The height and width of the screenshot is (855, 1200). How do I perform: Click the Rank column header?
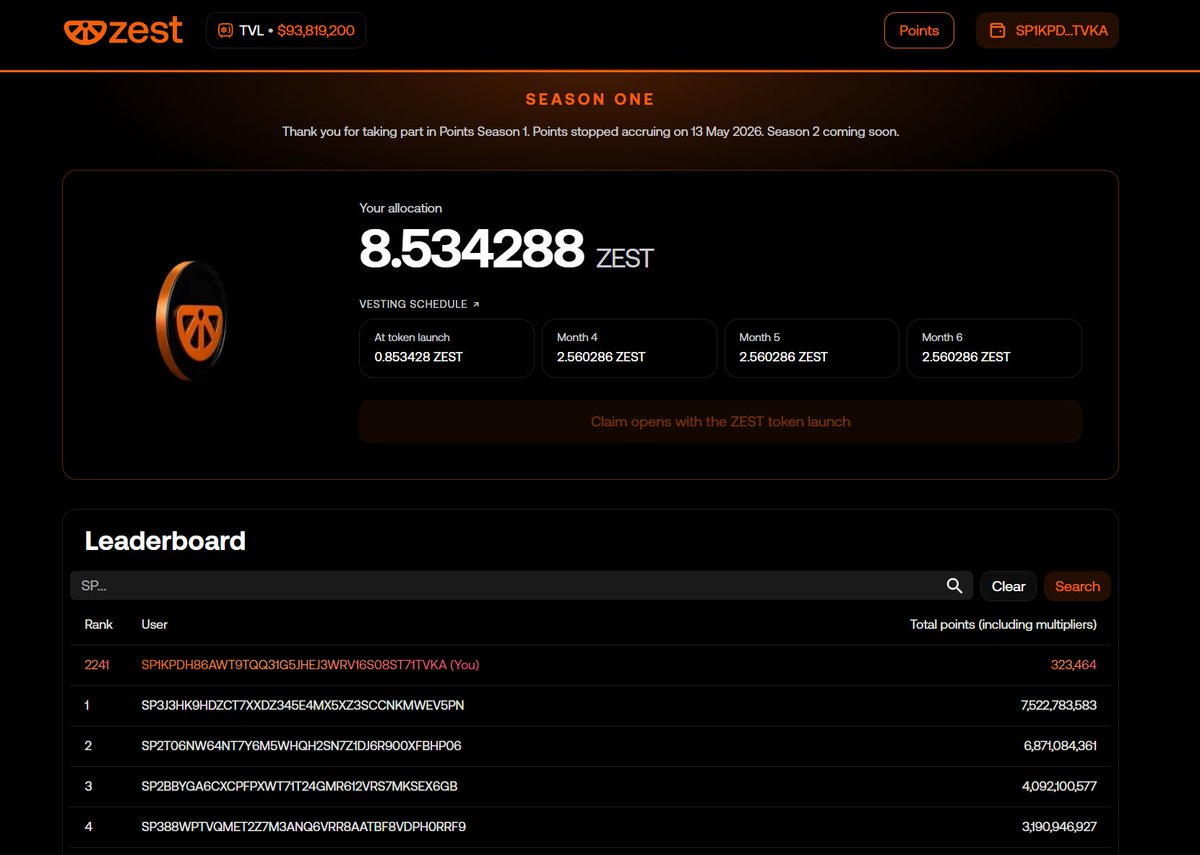[x=99, y=624]
